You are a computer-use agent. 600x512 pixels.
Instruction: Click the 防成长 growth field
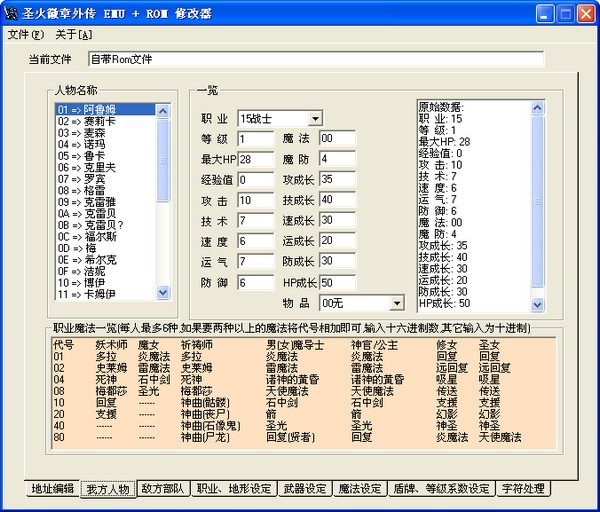coord(338,261)
